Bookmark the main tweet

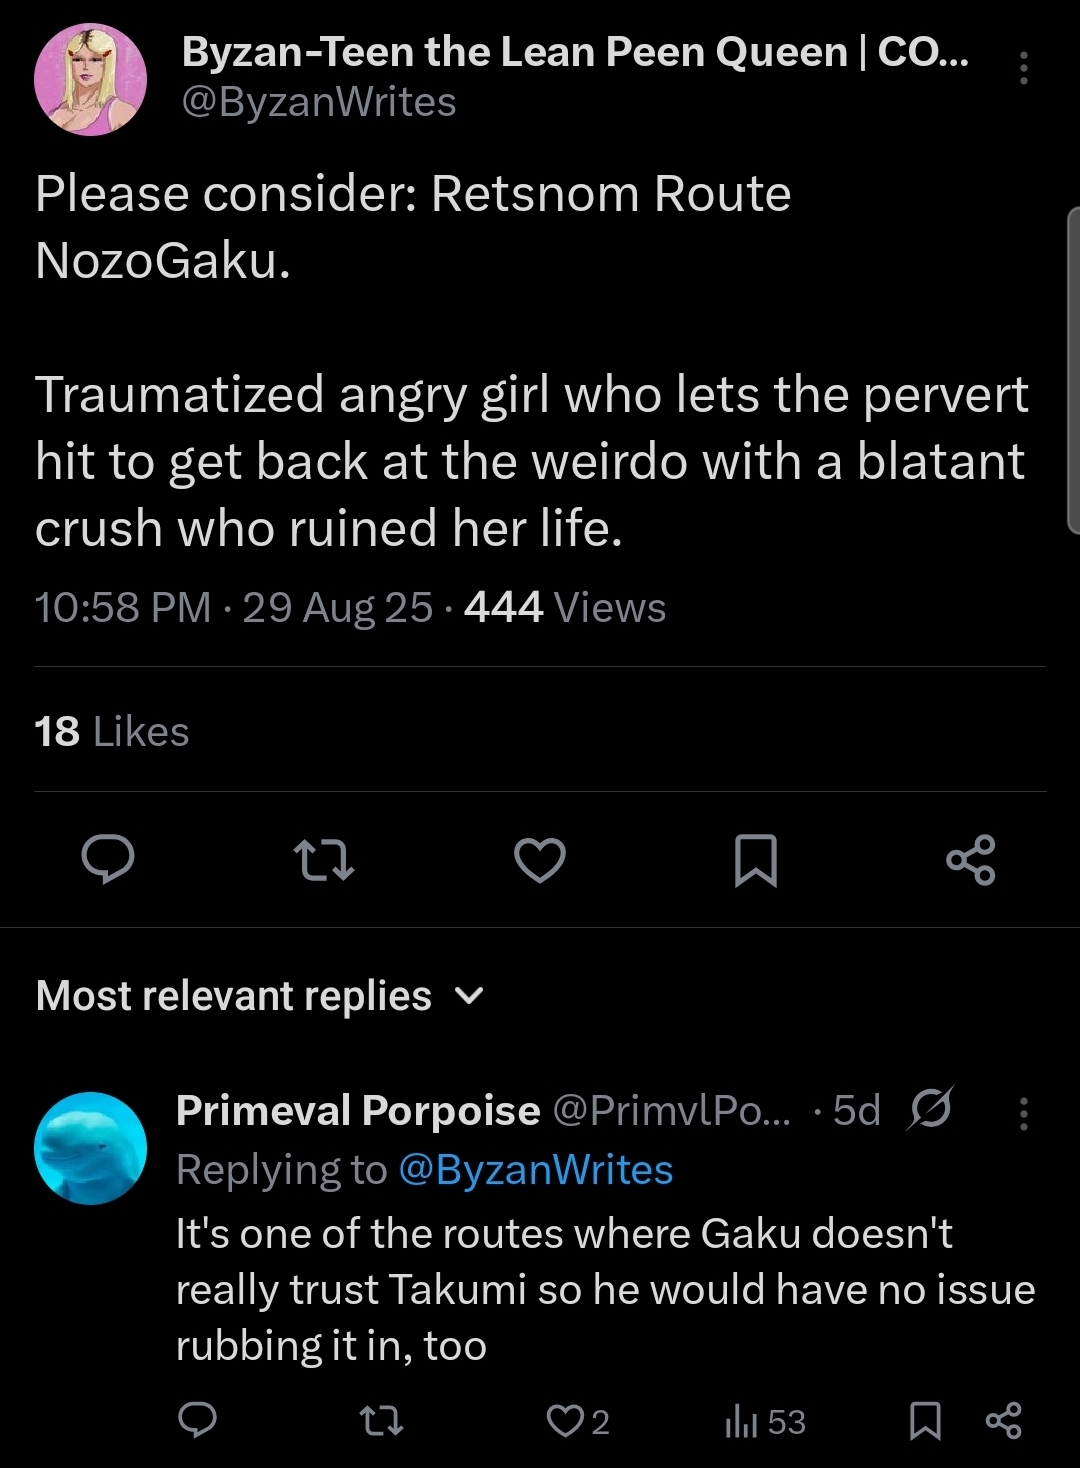[x=756, y=860]
